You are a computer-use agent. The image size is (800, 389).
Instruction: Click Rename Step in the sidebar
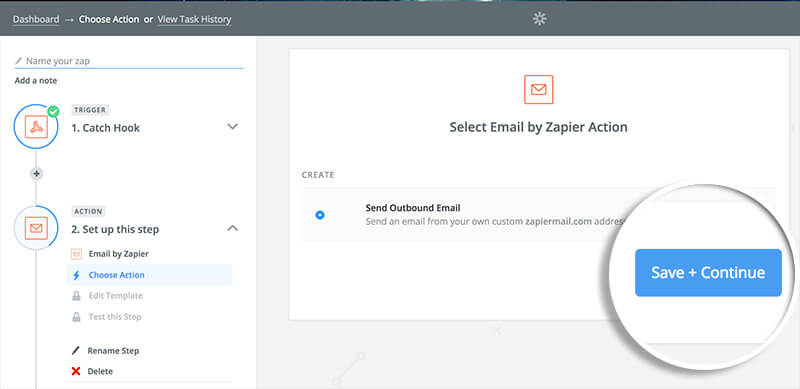[113, 351]
